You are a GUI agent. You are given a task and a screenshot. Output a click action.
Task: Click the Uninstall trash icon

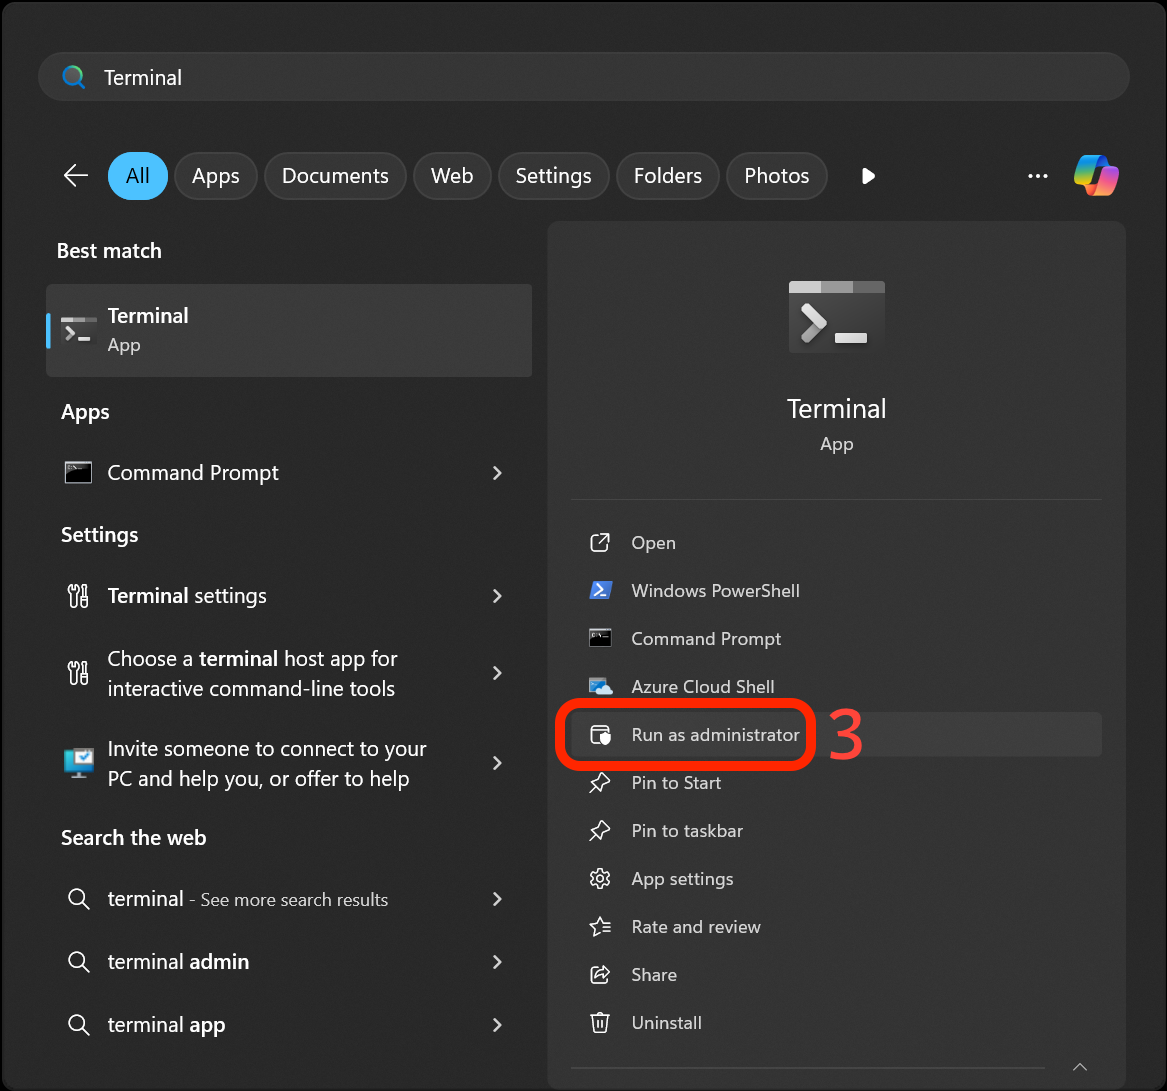pyautogui.click(x=600, y=1022)
